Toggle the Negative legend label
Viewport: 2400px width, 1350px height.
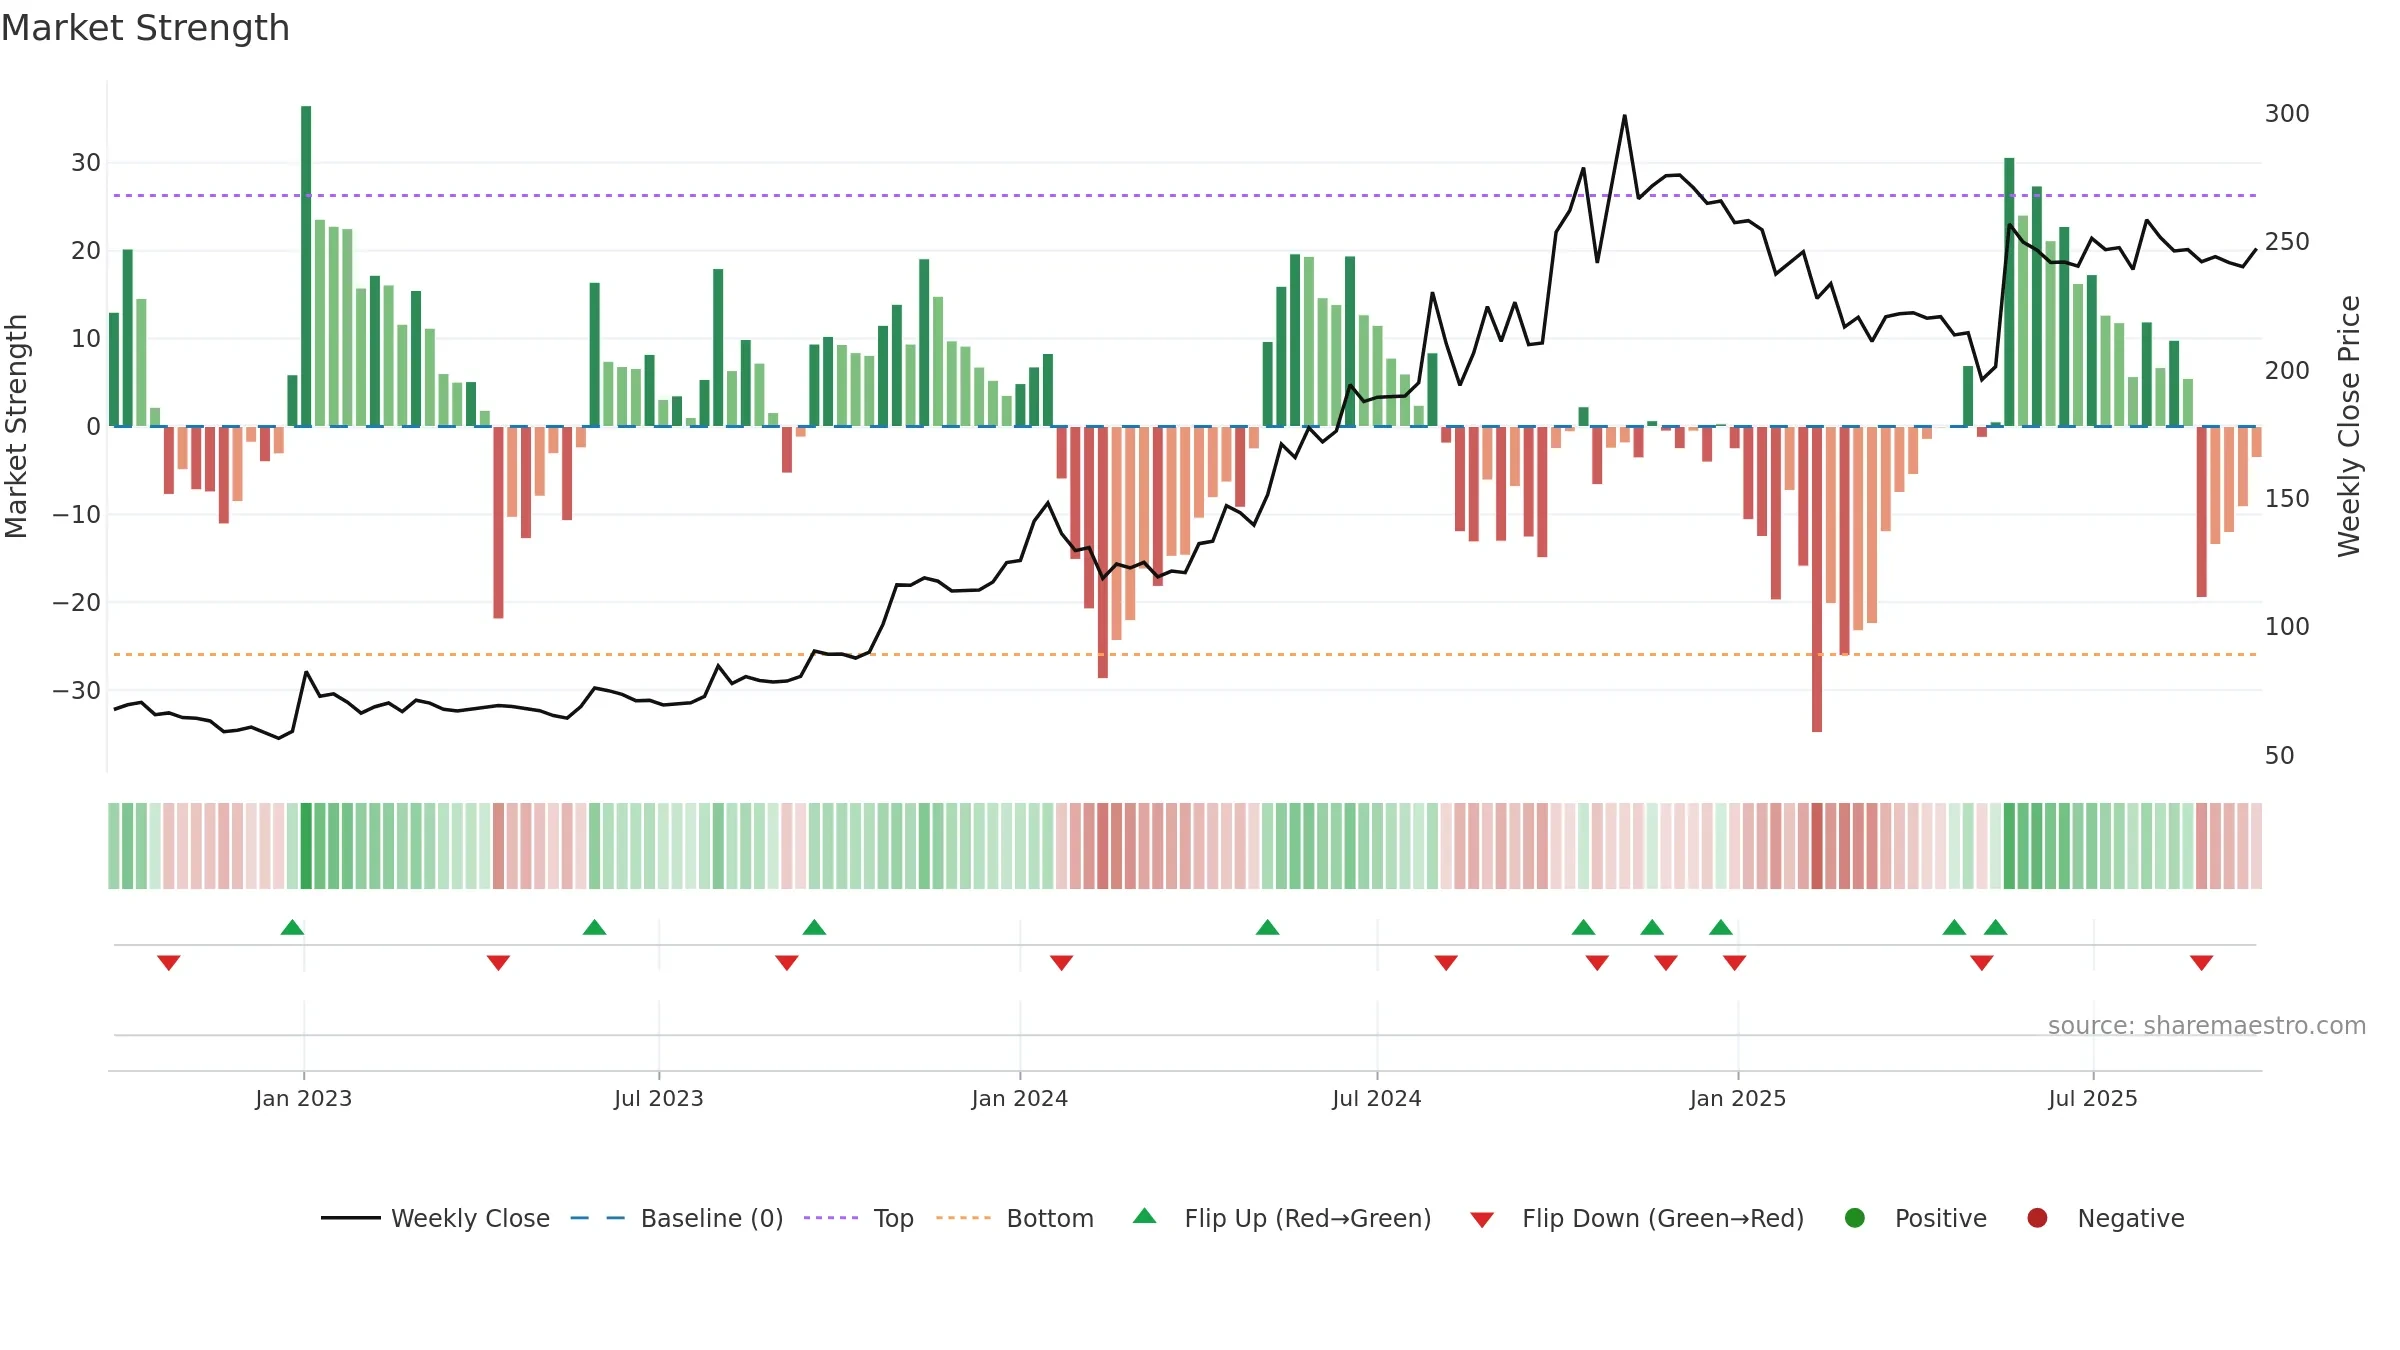2131,1218
